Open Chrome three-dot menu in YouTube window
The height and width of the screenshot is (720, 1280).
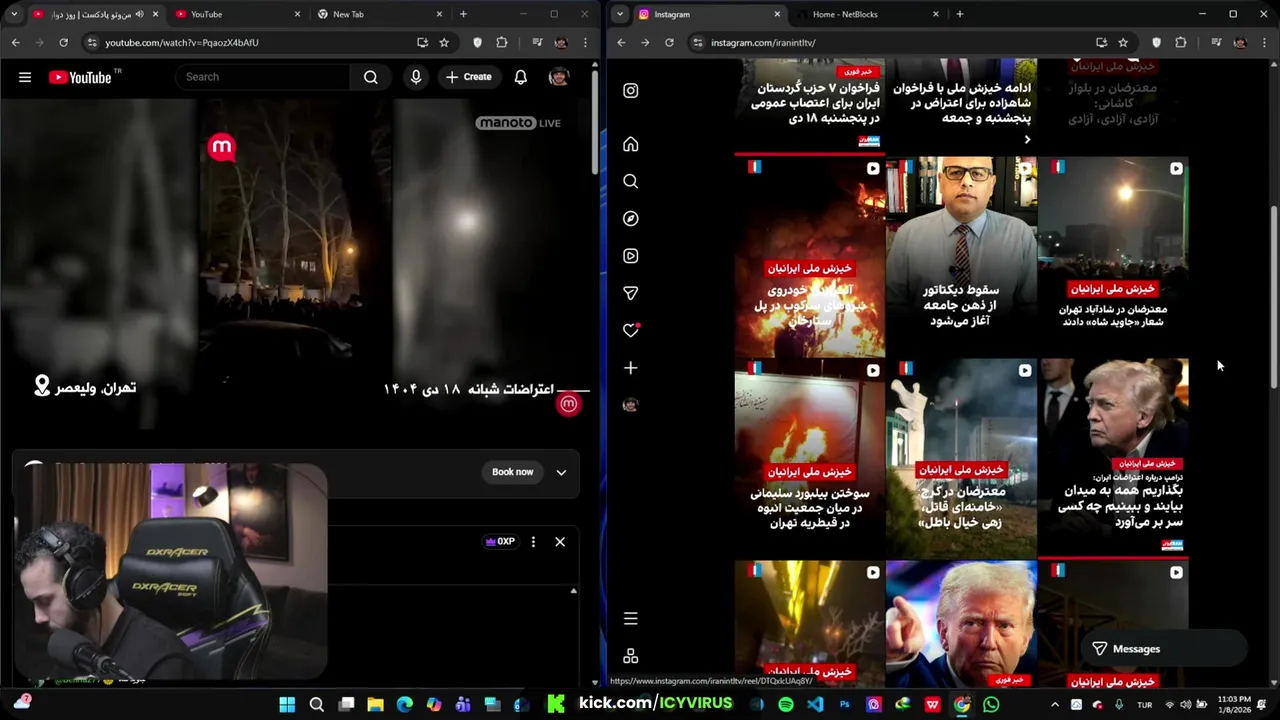(x=585, y=42)
